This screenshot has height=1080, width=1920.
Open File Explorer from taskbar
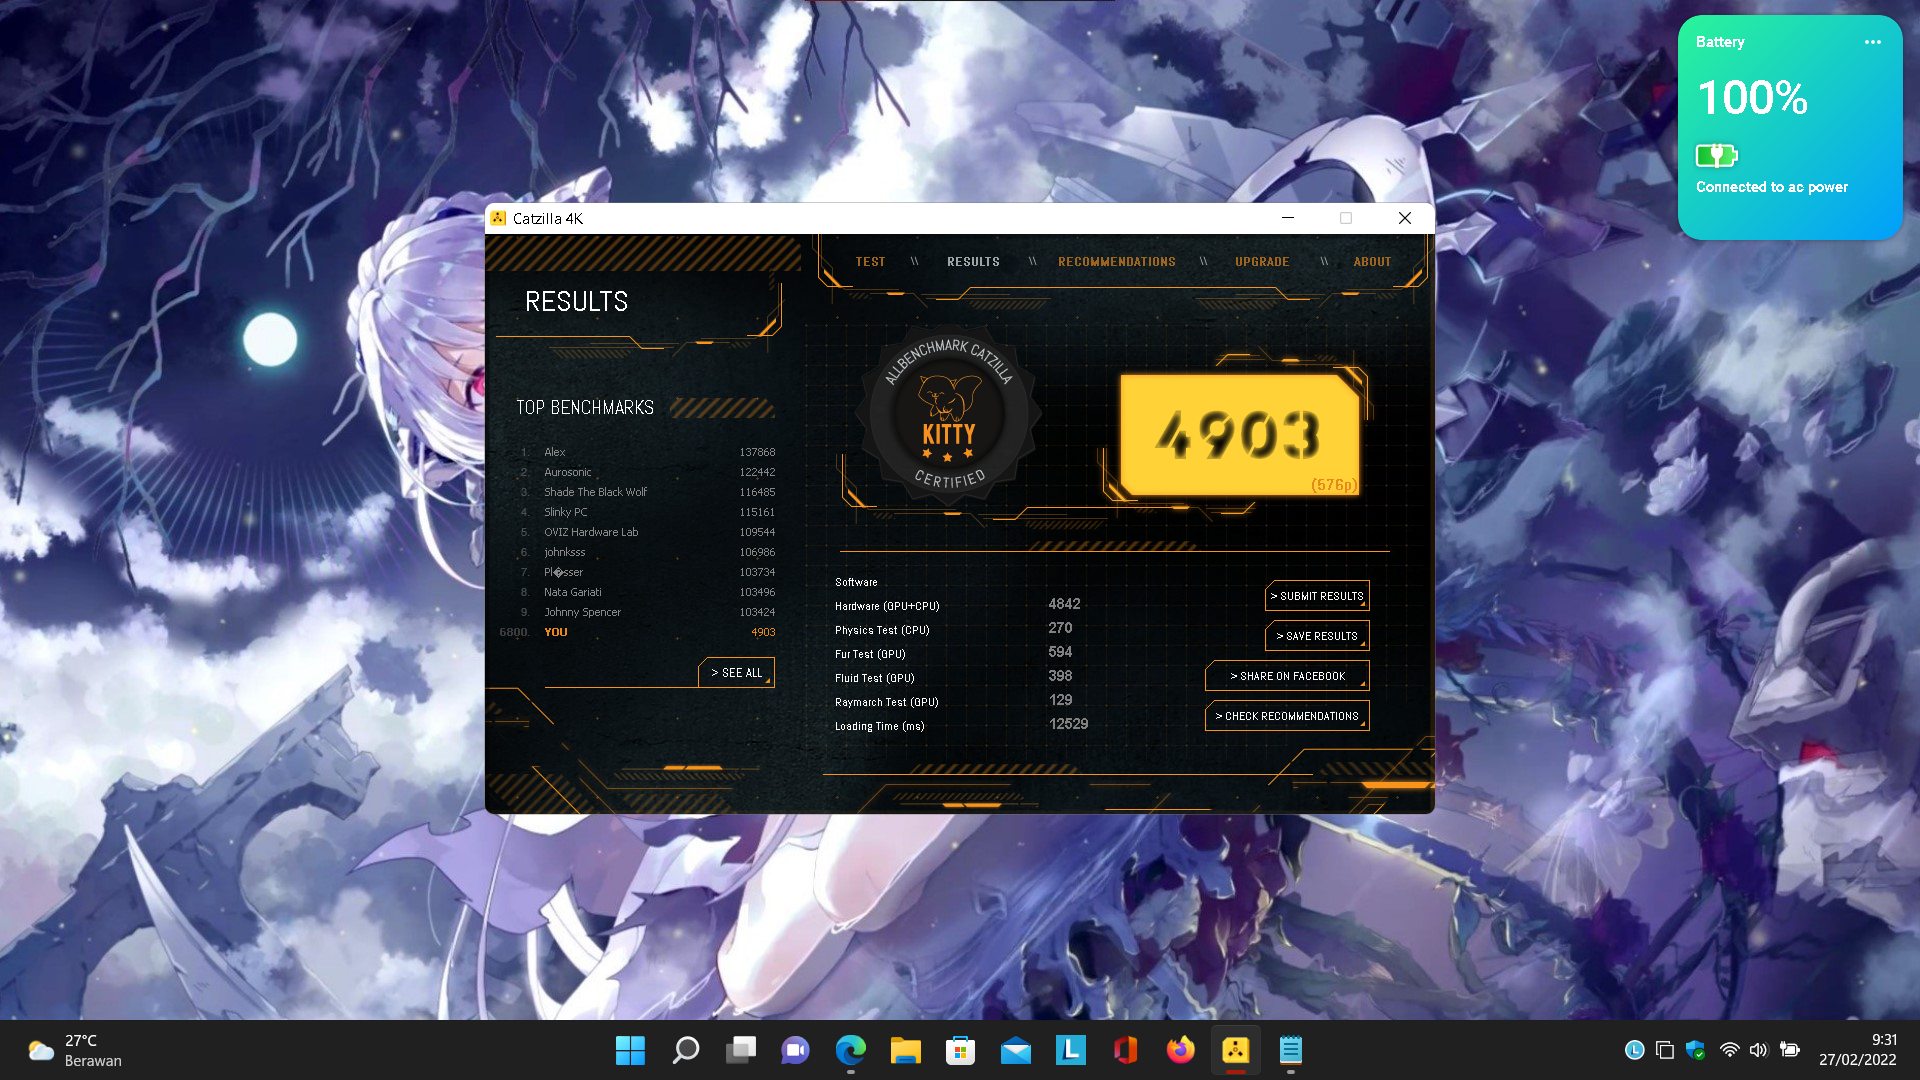tap(906, 1050)
